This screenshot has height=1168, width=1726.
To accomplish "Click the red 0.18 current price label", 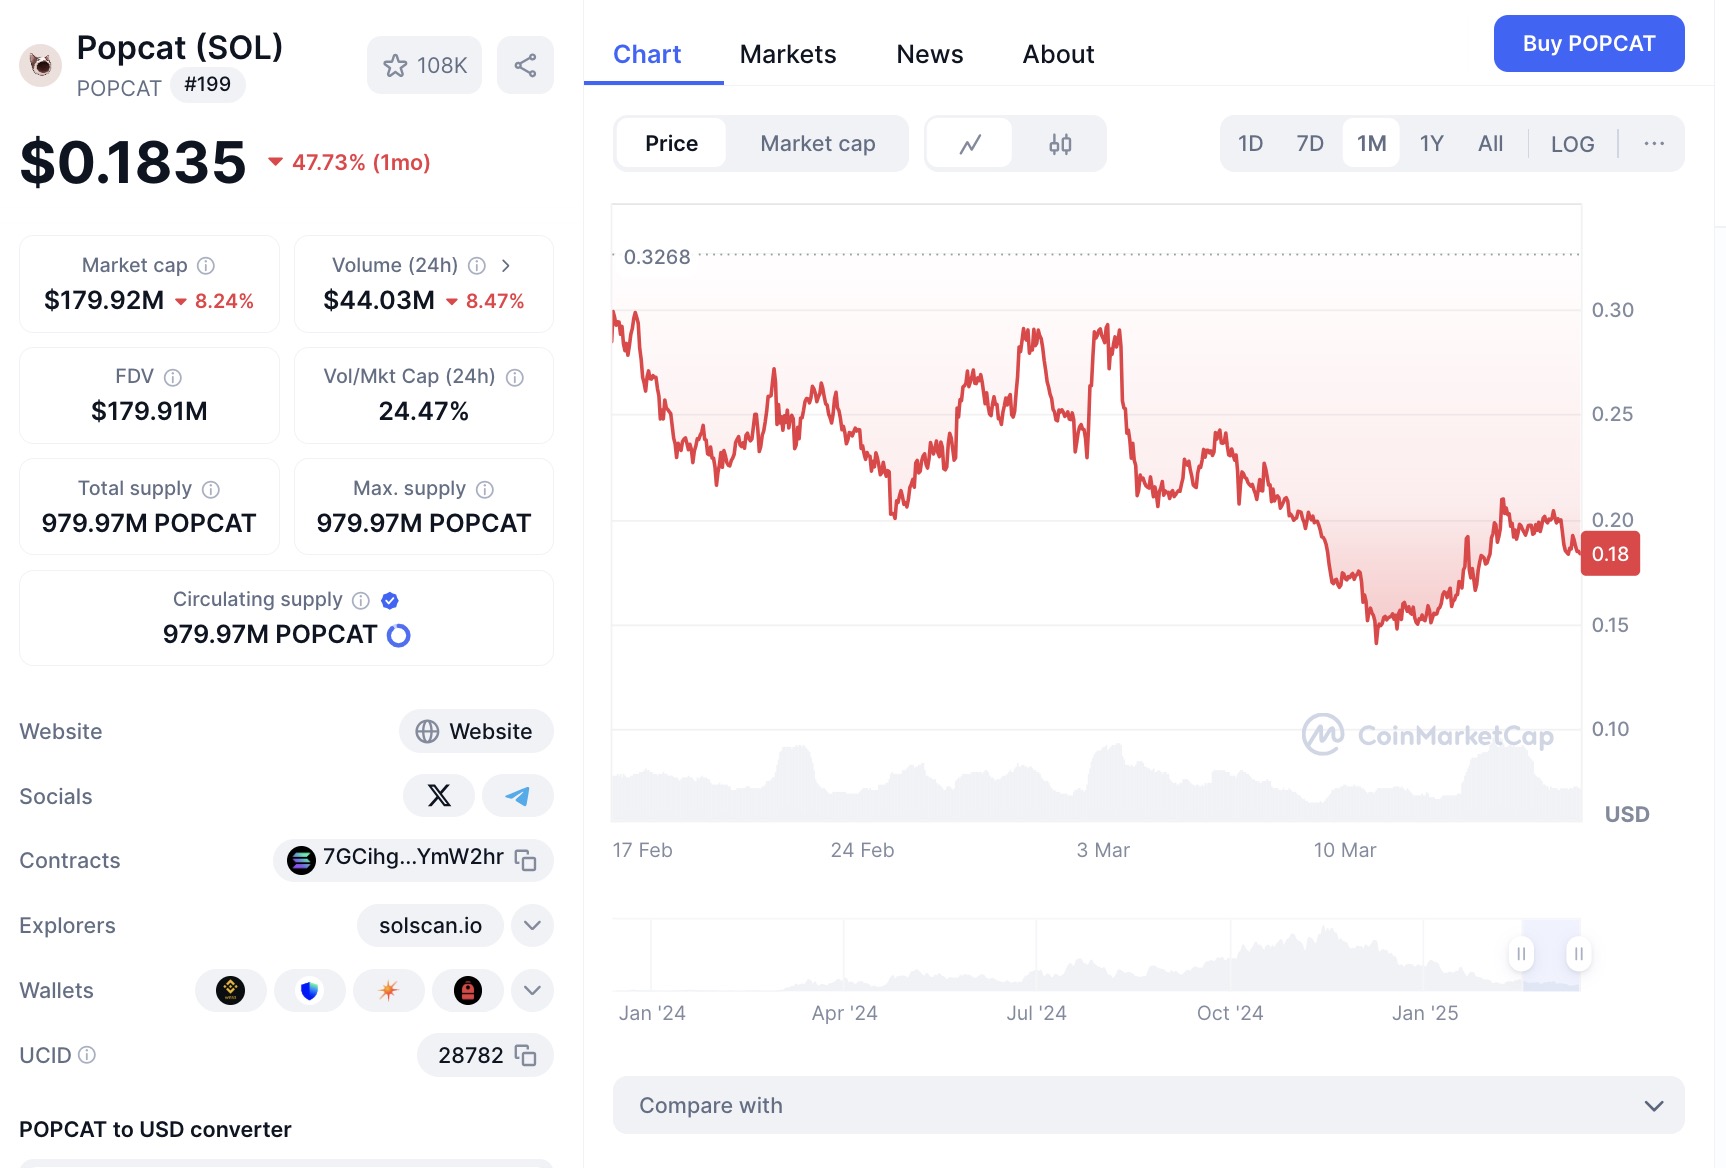I will 1610,554.
